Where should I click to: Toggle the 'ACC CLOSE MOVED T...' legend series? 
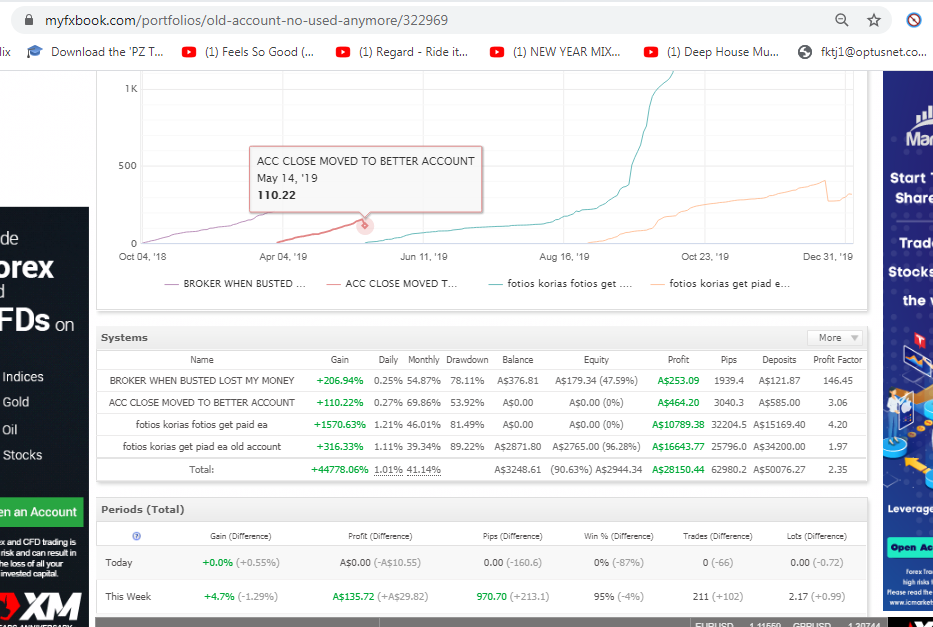tap(392, 284)
